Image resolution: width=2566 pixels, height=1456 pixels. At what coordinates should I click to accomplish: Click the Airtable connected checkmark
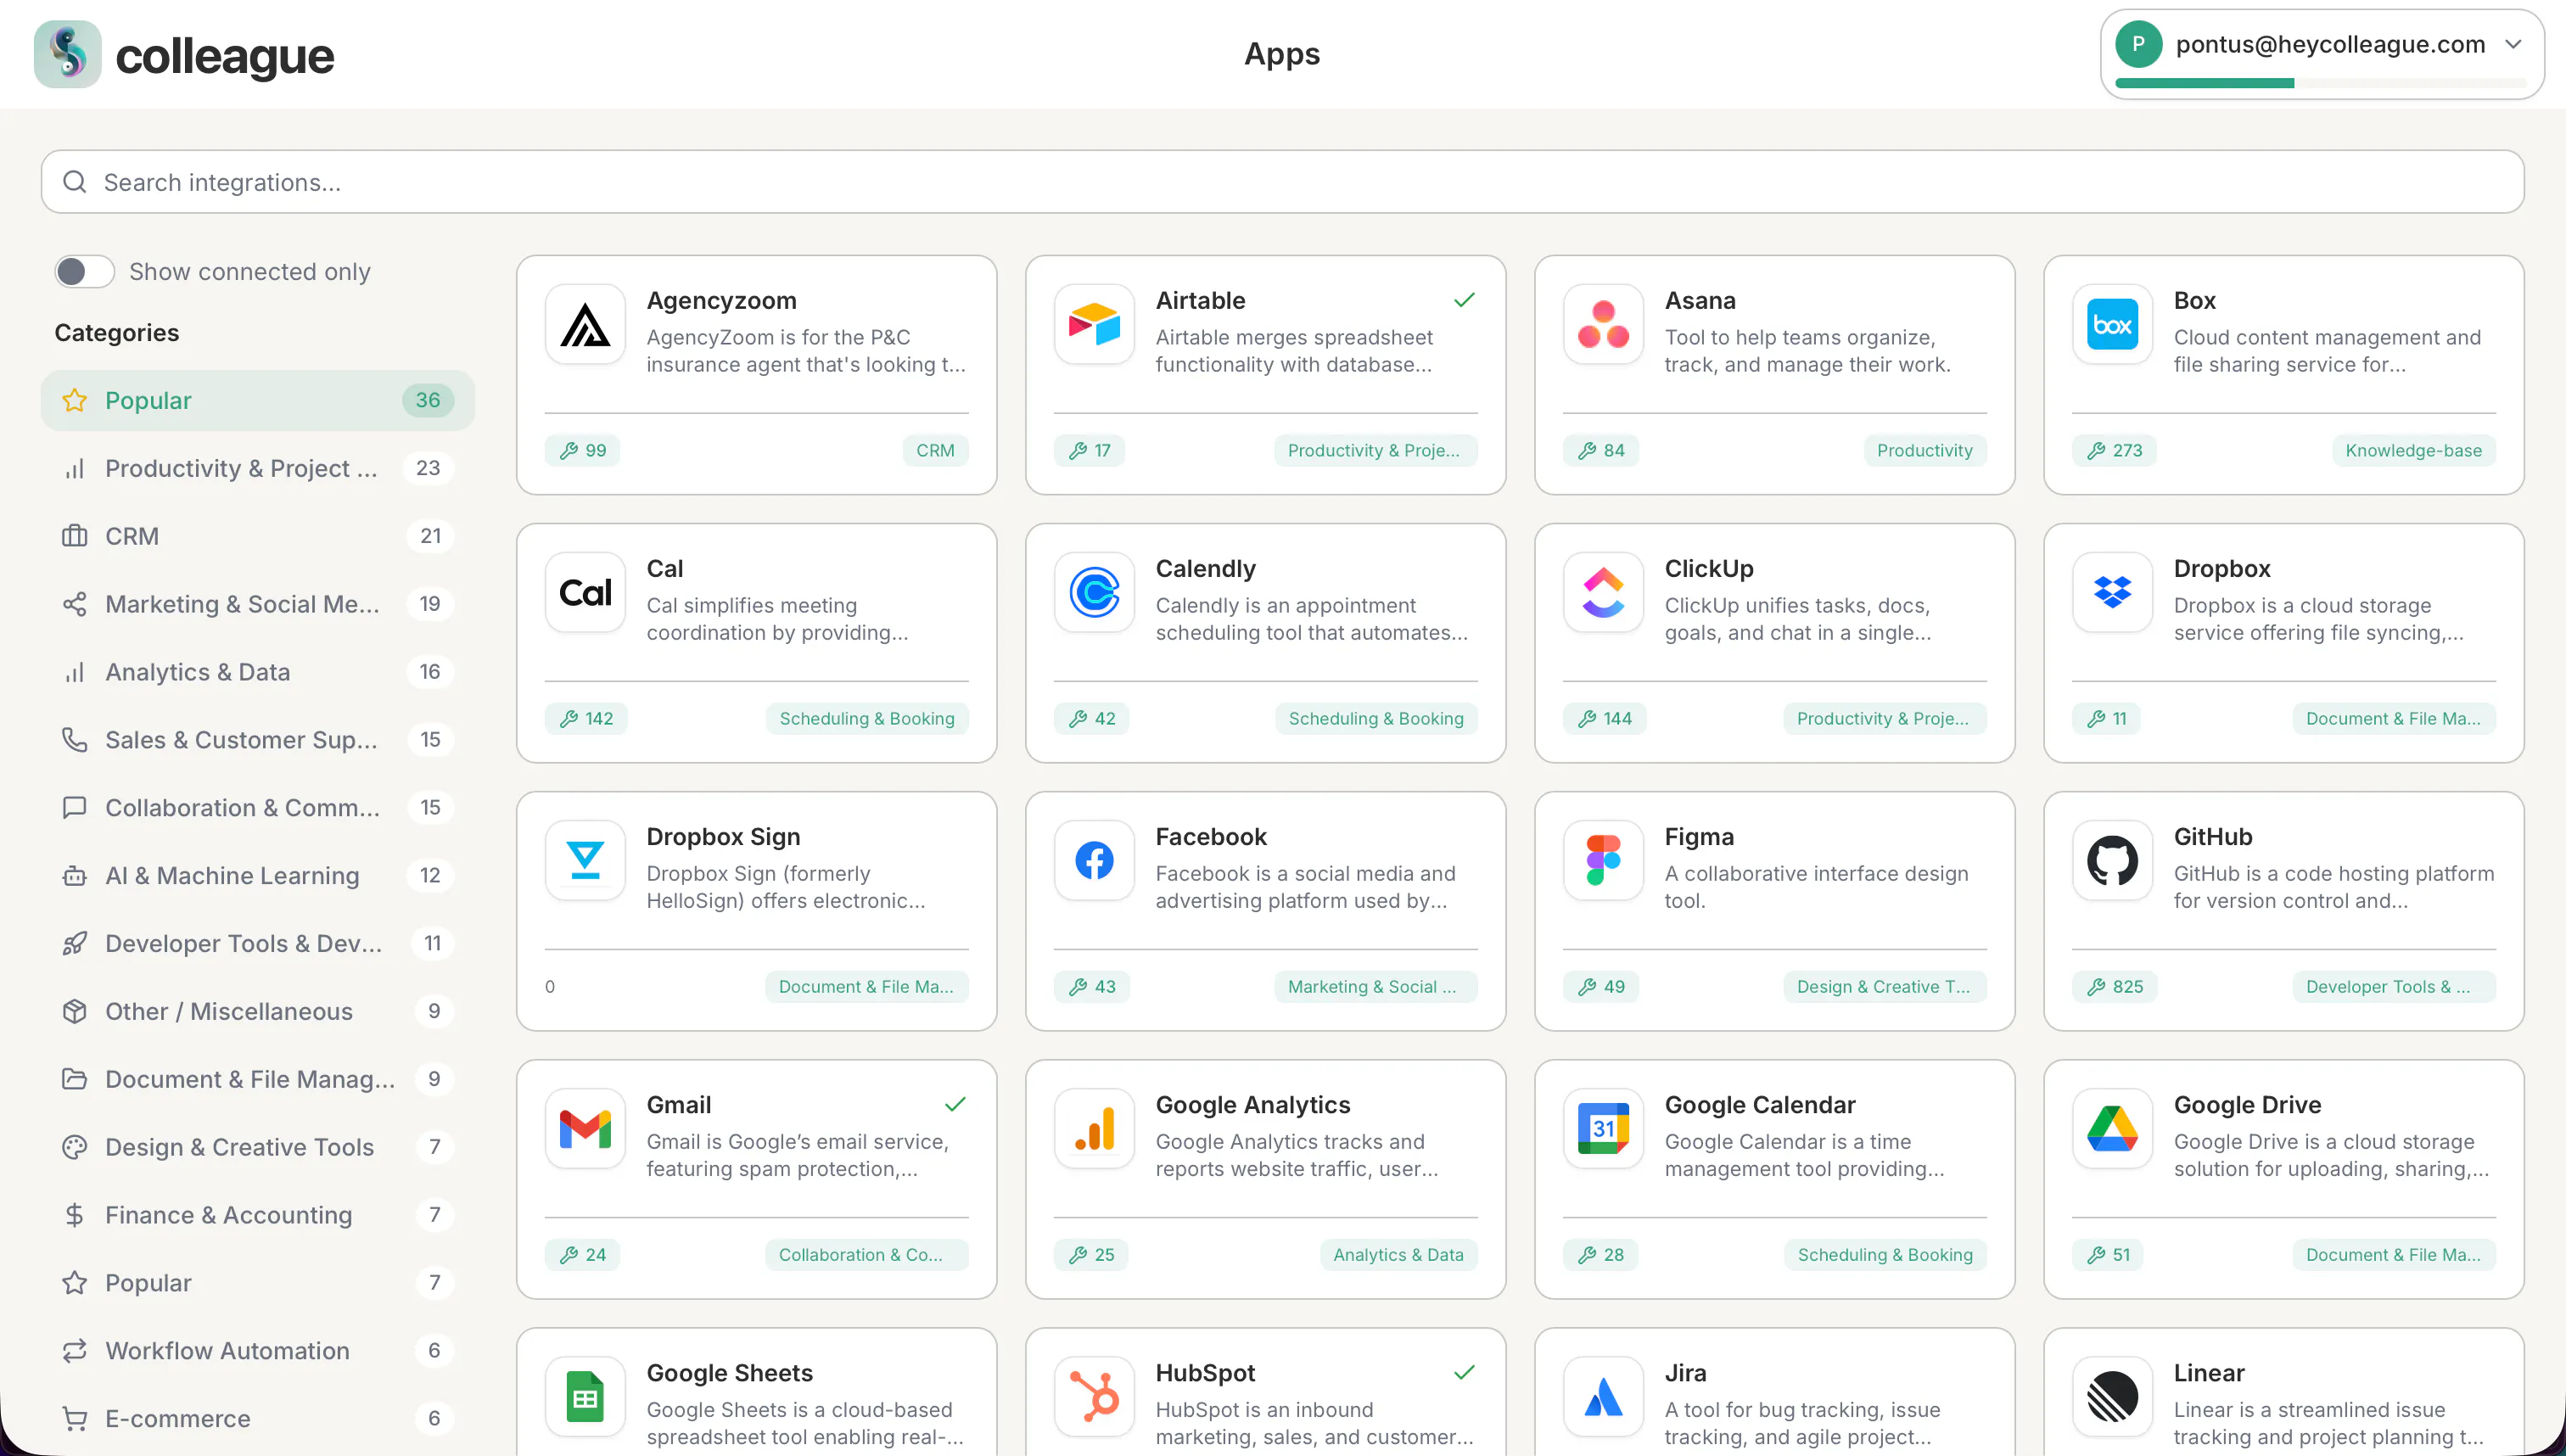pyautogui.click(x=1464, y=300)
